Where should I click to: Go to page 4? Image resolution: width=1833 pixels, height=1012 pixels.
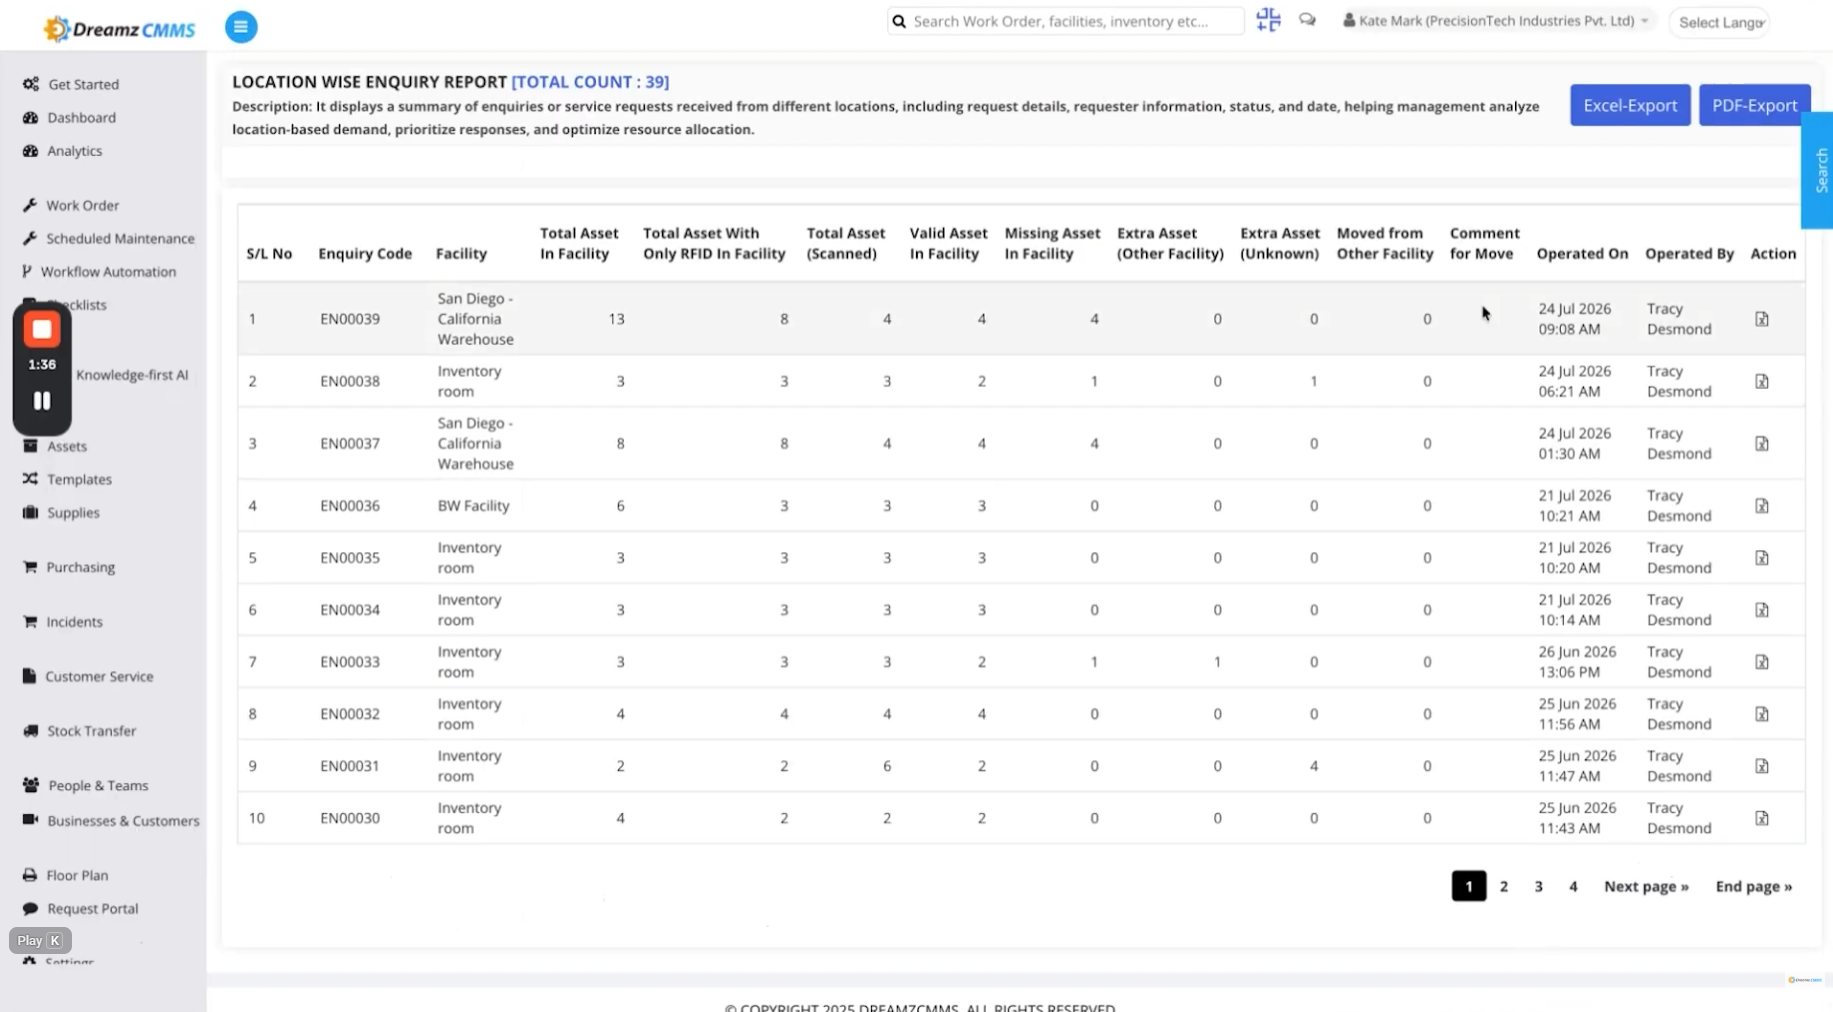1573,886
